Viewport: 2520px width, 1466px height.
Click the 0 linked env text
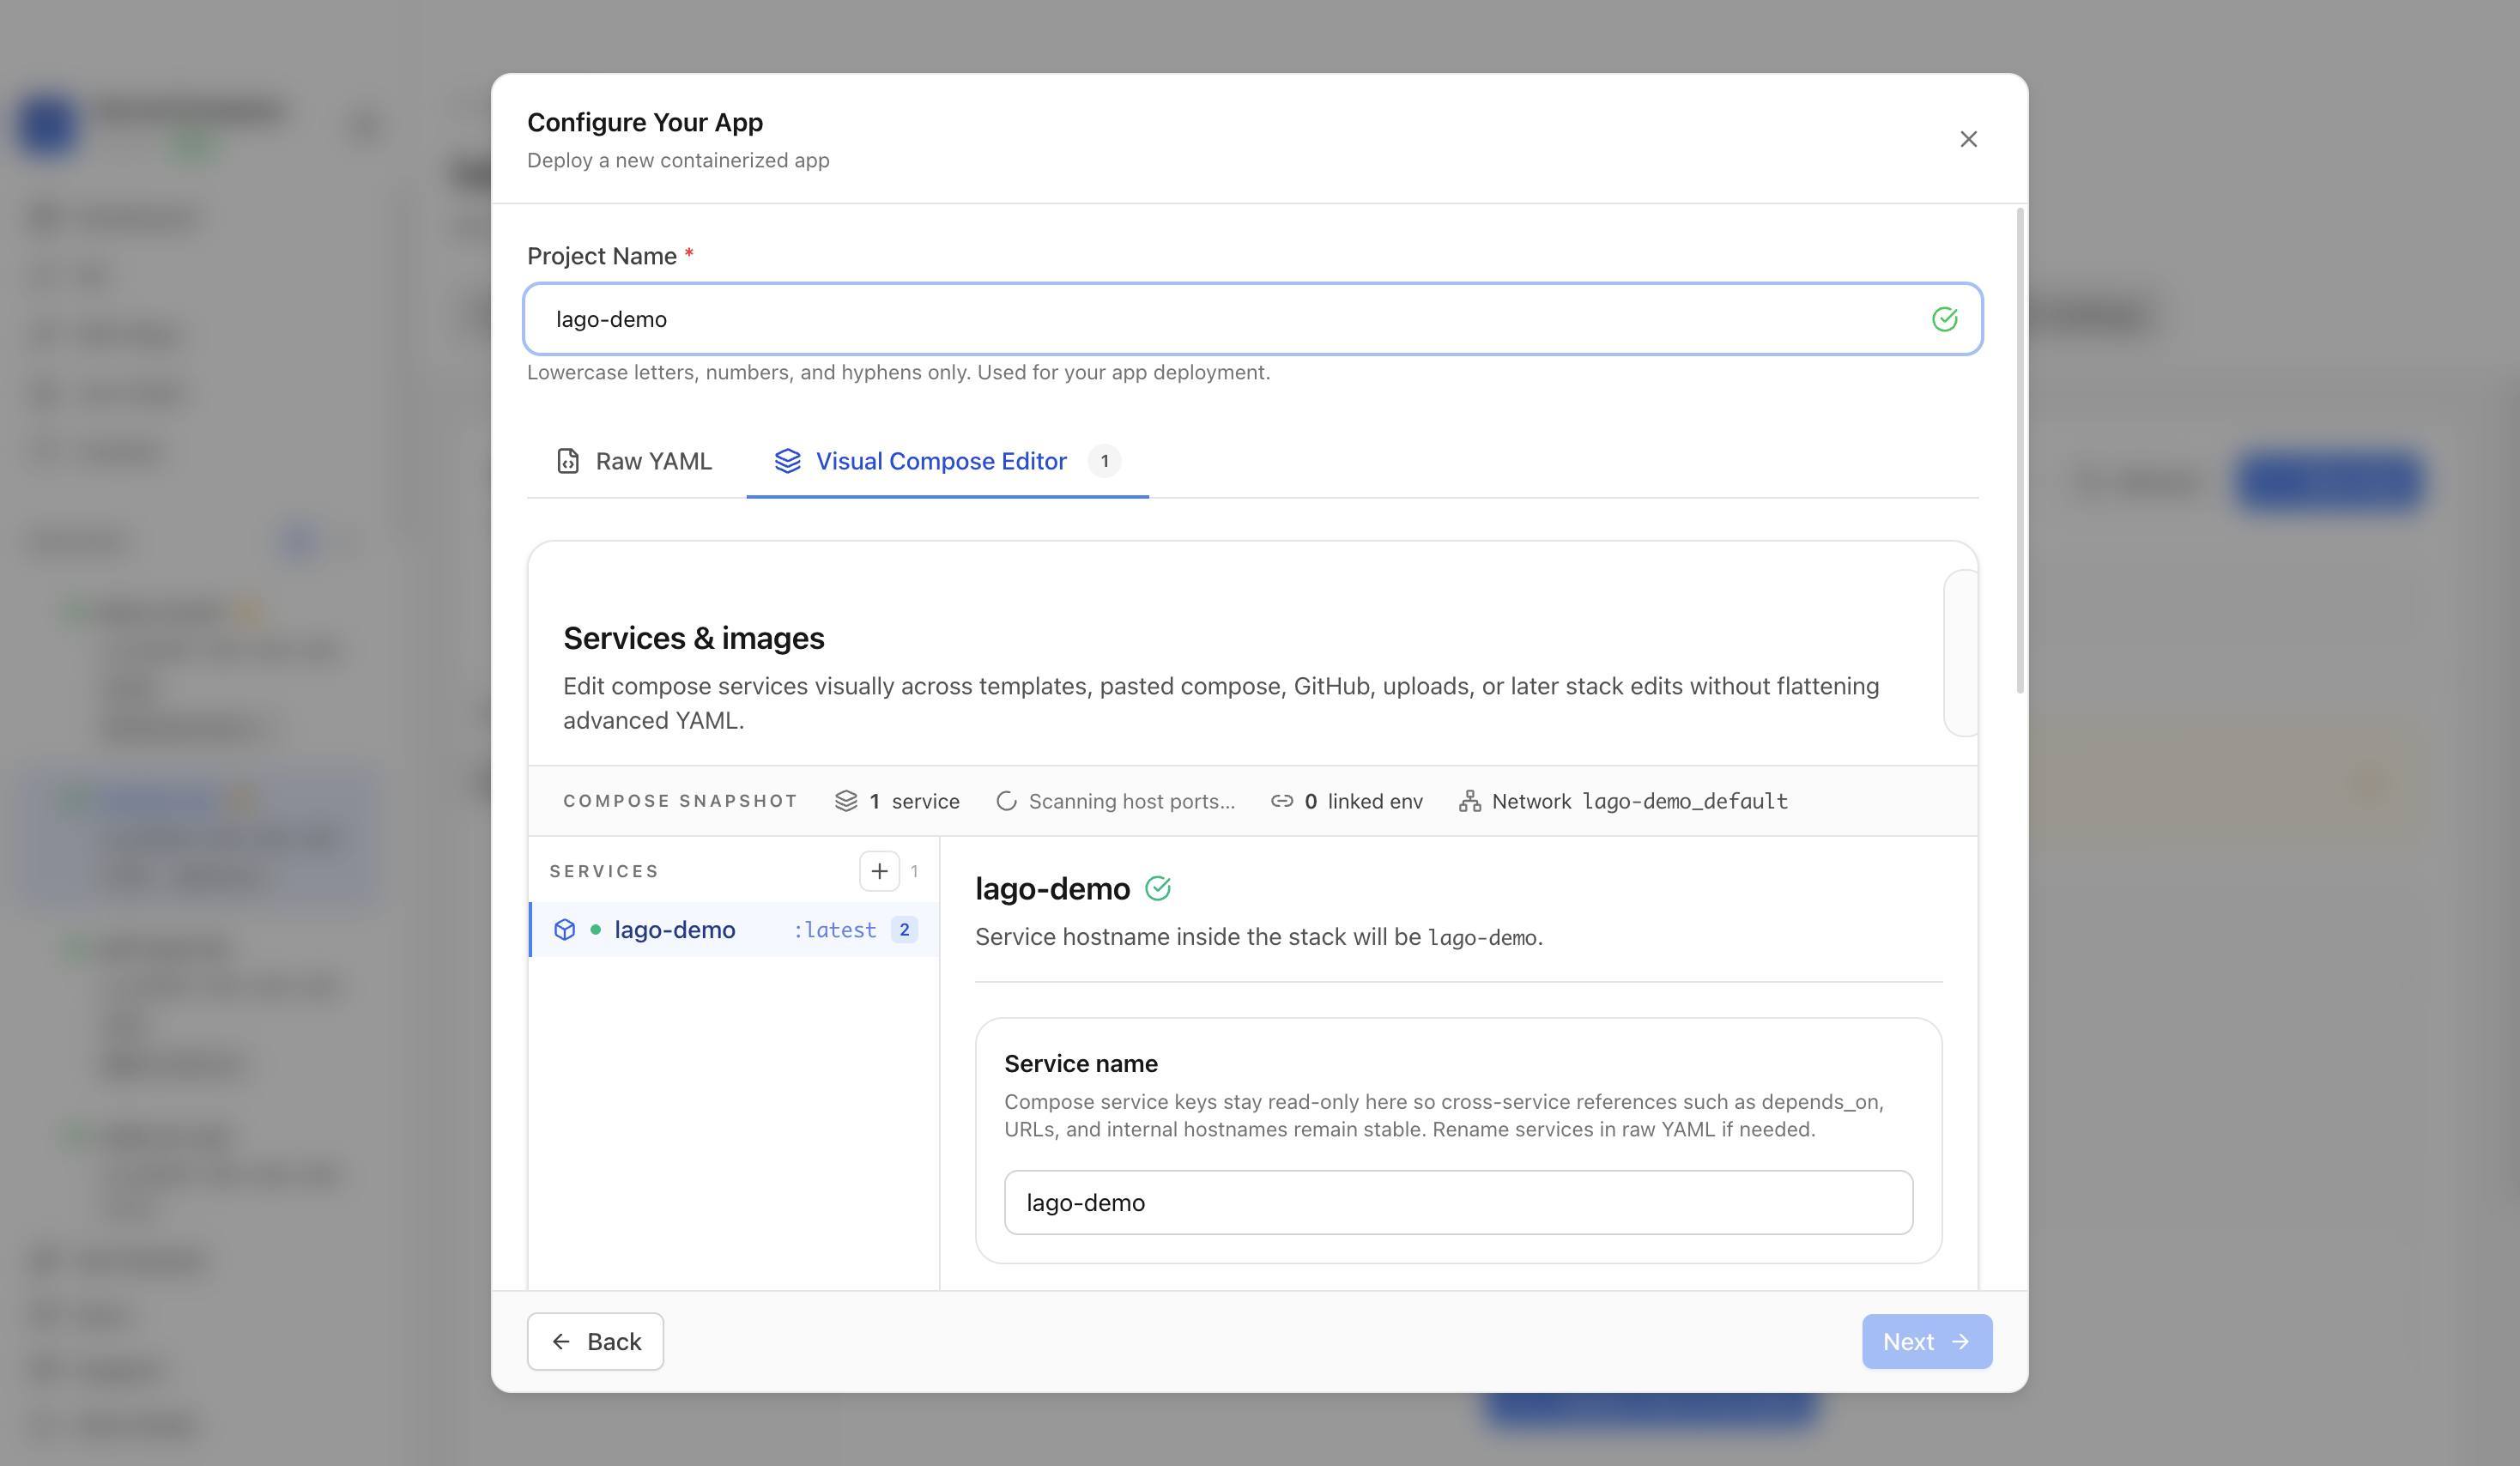point(1363,801)
